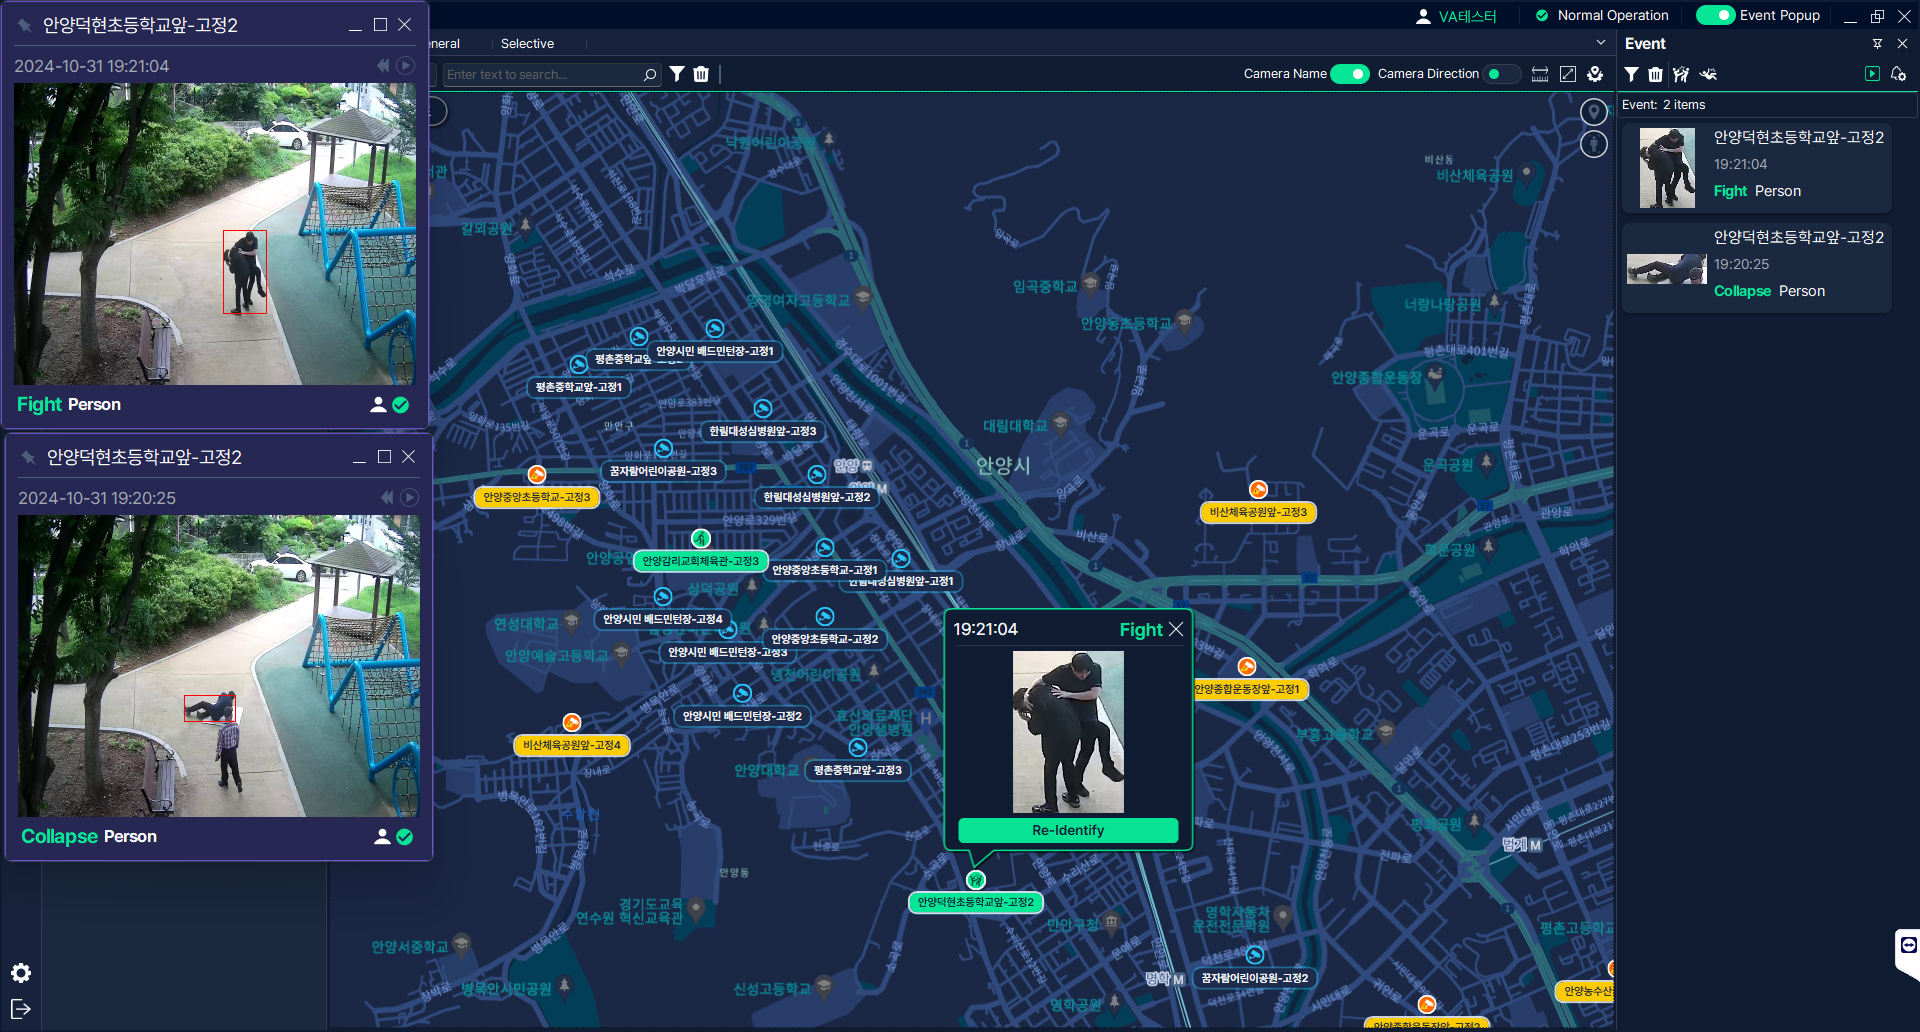
Task: Click person icon in the Collapse Person popup footer
Action: (x=382, y=837)
